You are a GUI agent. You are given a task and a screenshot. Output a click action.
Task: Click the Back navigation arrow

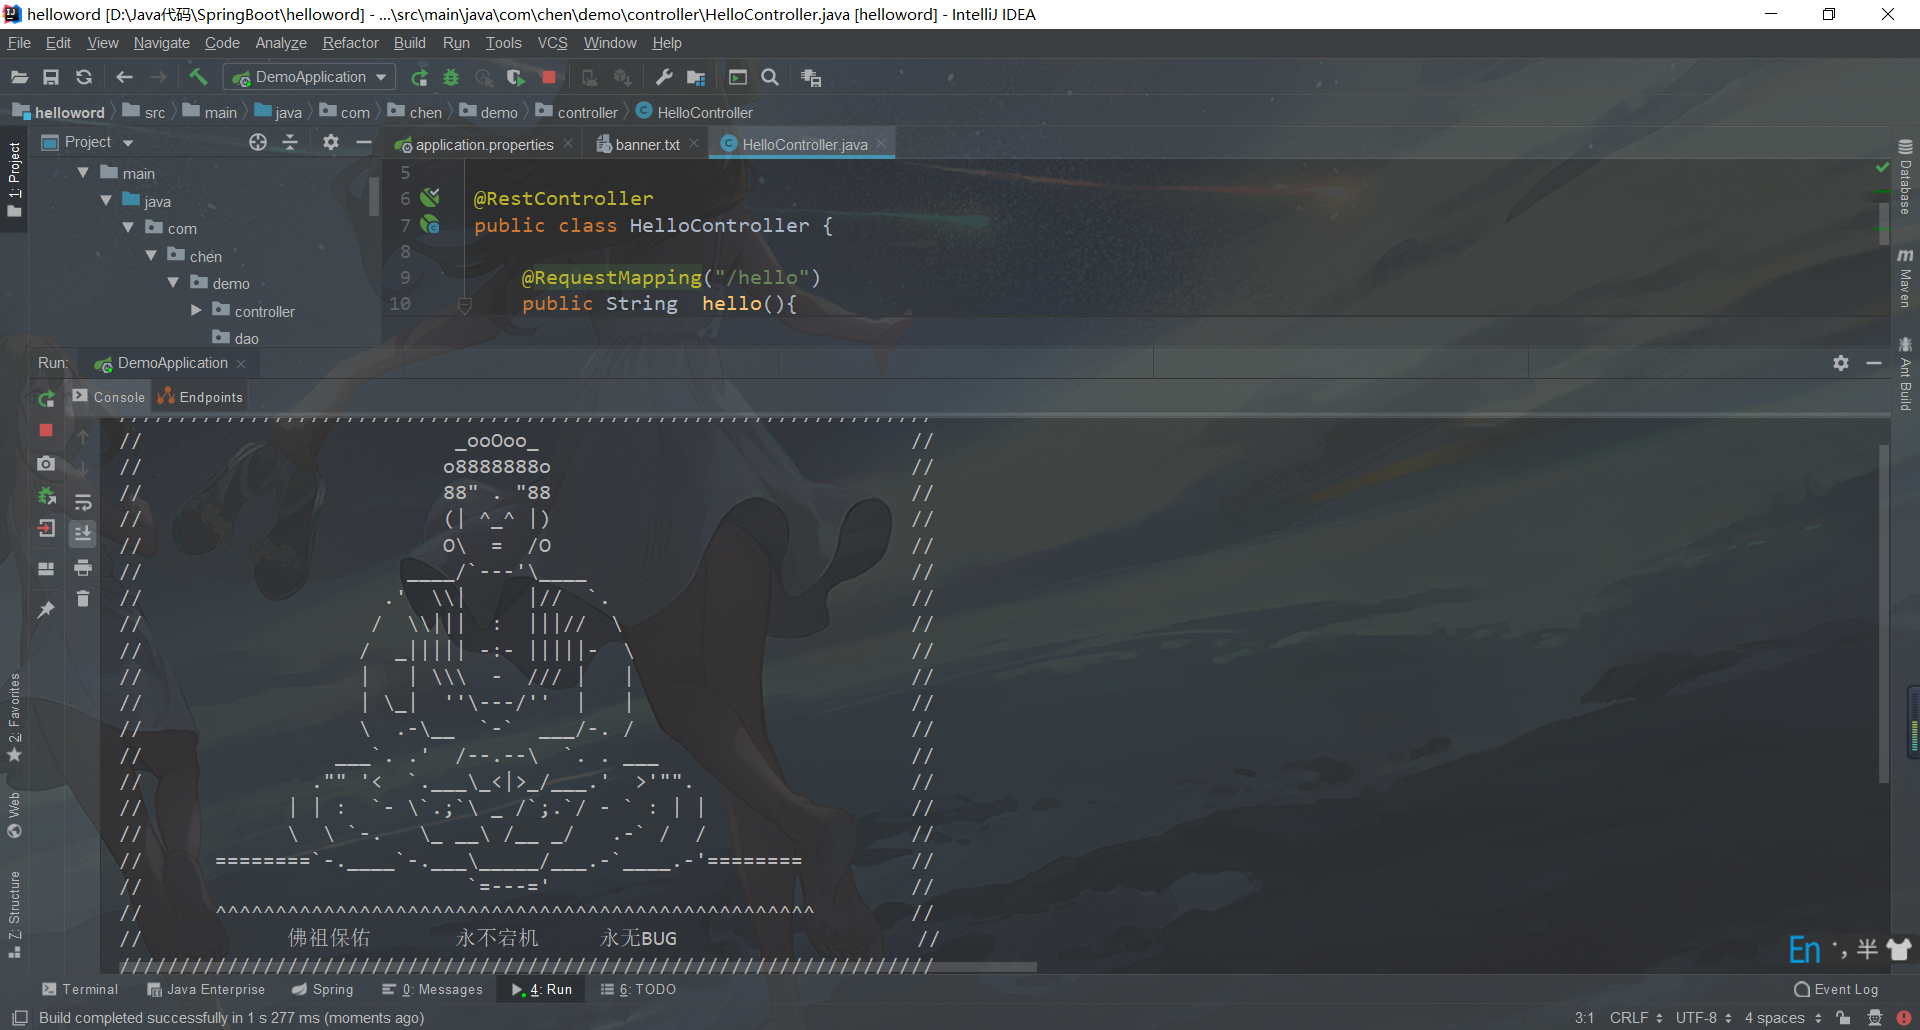coord(124,77)
